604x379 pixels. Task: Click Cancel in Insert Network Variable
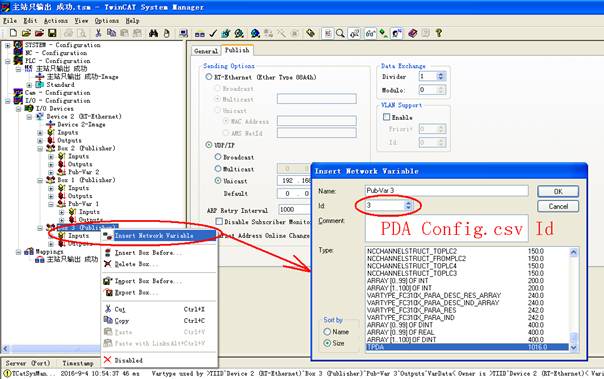pos(558,206)
